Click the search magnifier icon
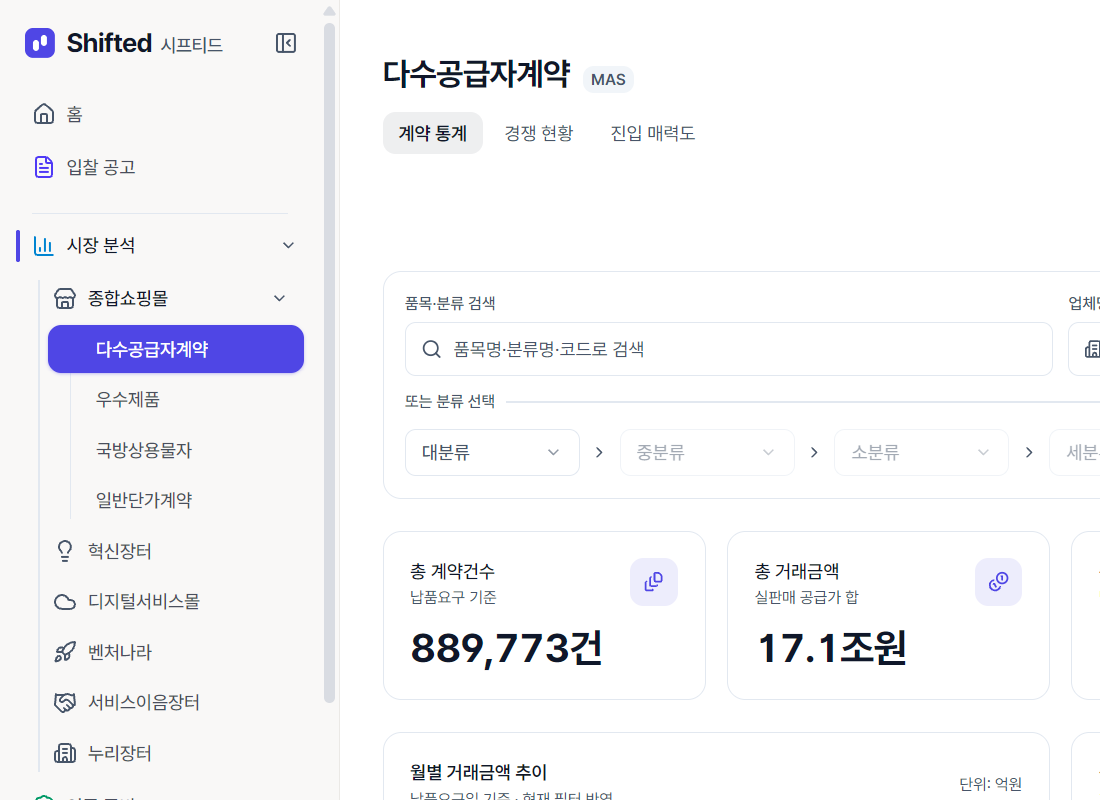 431,349
